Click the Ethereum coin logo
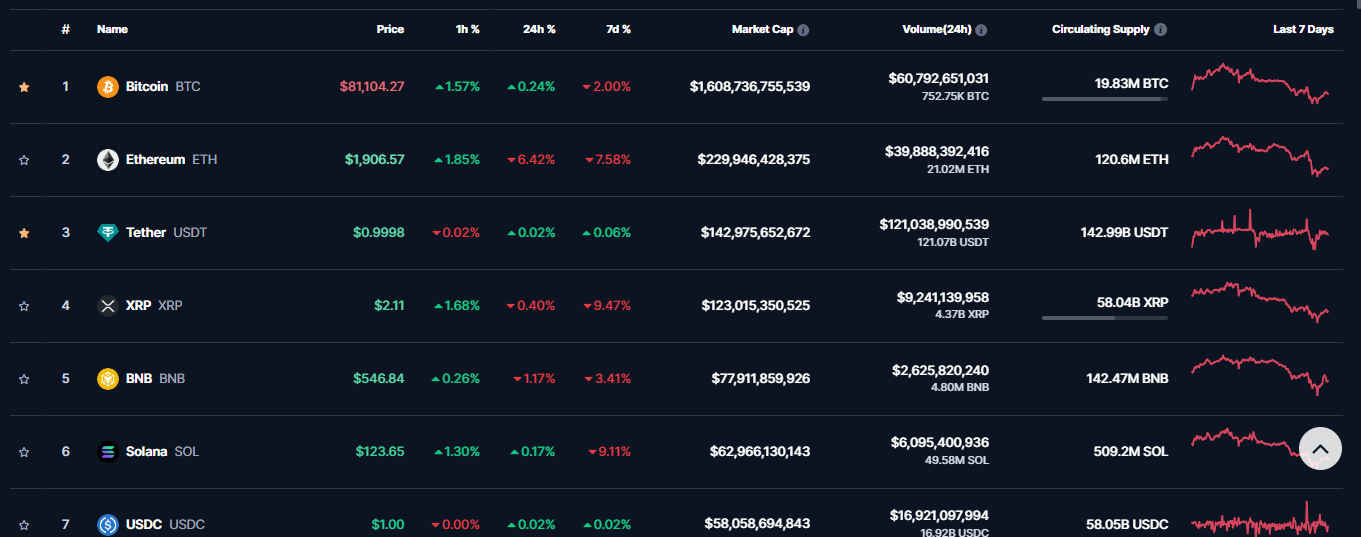1361x537 pixels. click(x=107, y=160)
